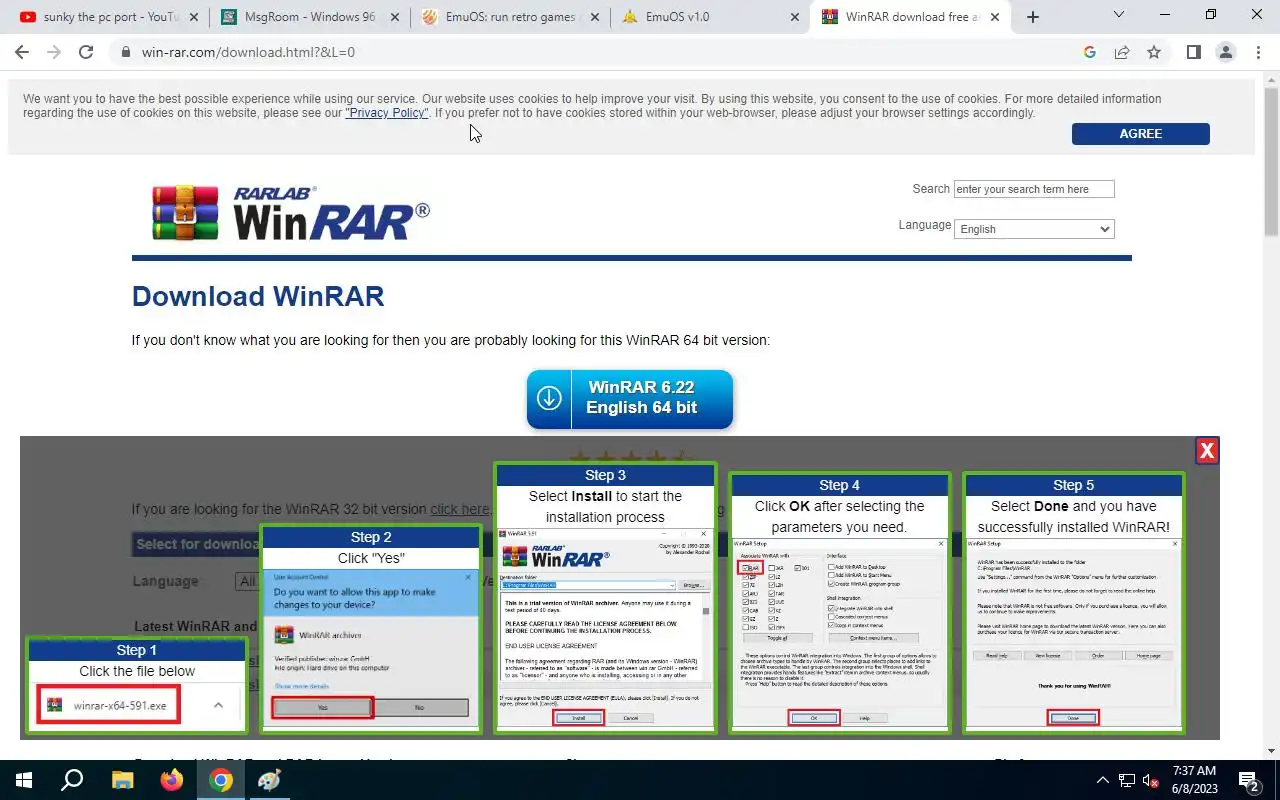
Task: Click the Step 5 Done screenshot thumbnail
Action: tap(1073, 603)
